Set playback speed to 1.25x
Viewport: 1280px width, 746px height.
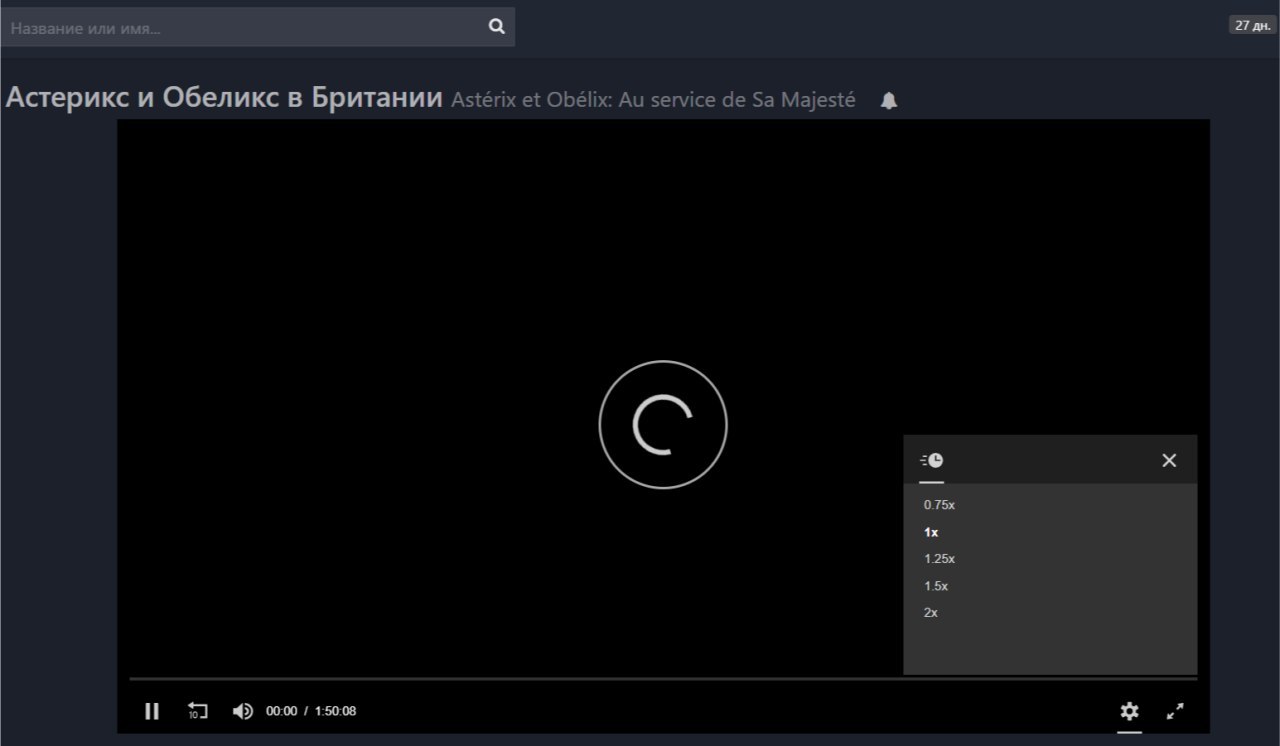939,559
